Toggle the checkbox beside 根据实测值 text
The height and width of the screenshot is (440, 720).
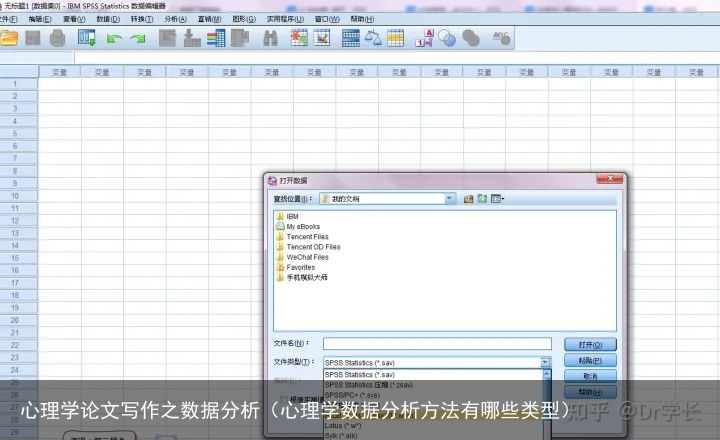(284, 399)
